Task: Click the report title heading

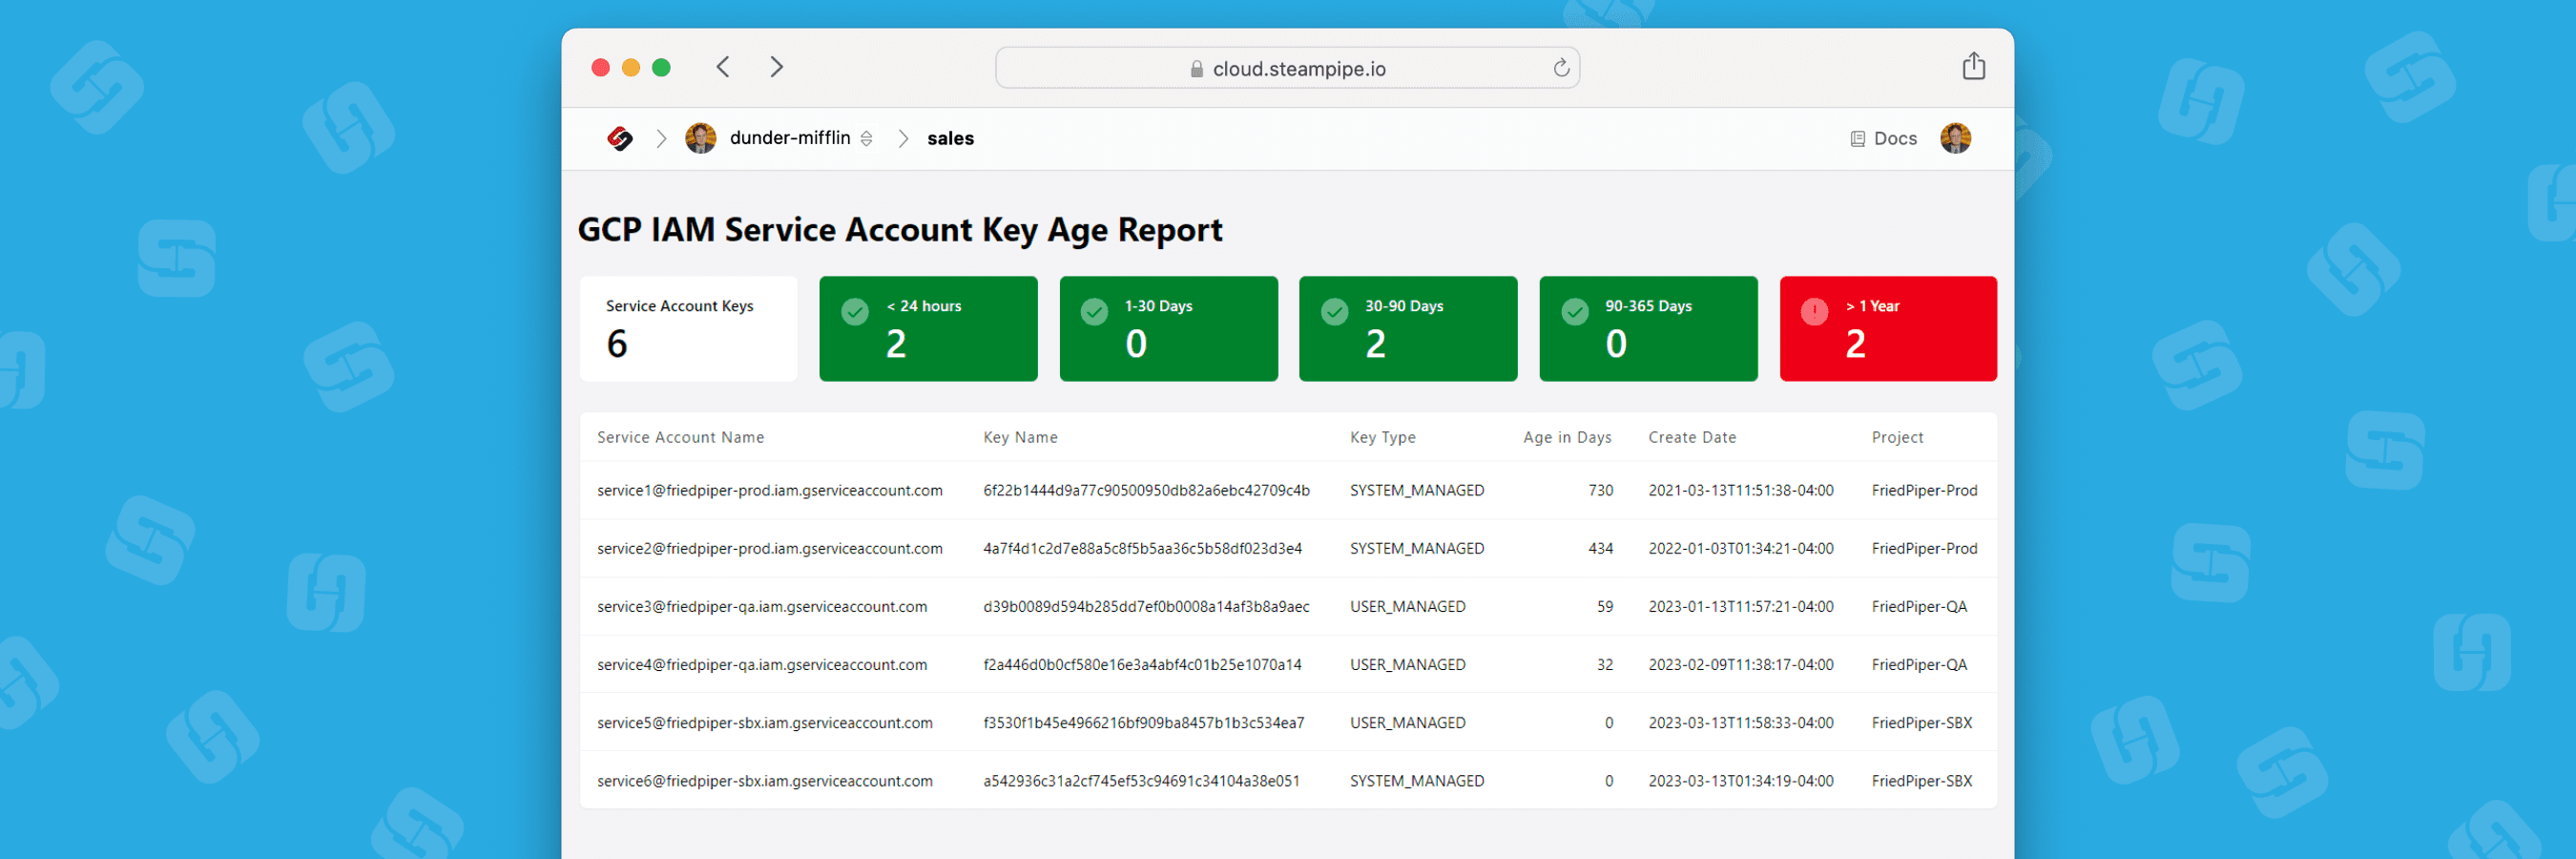Action: tap(900, 230)
